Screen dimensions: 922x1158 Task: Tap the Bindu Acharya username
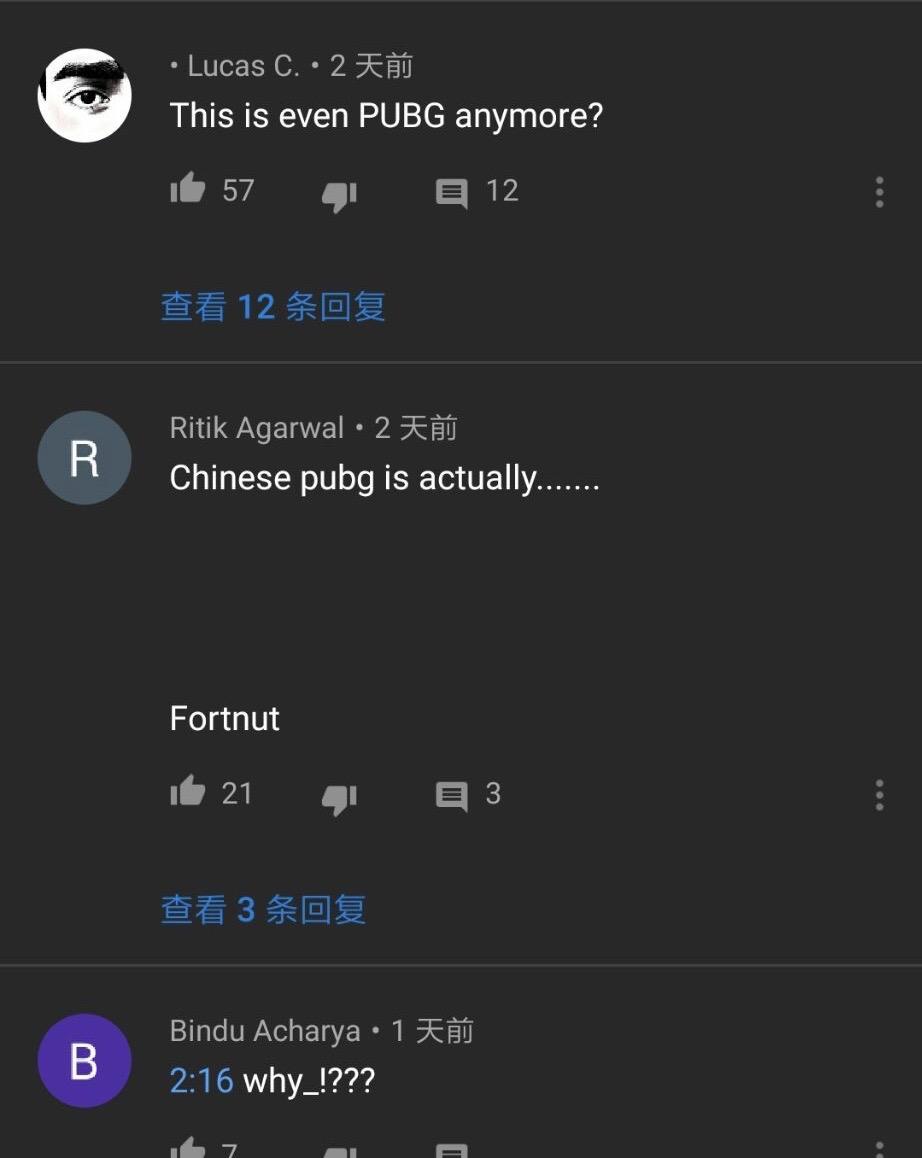264,1031
